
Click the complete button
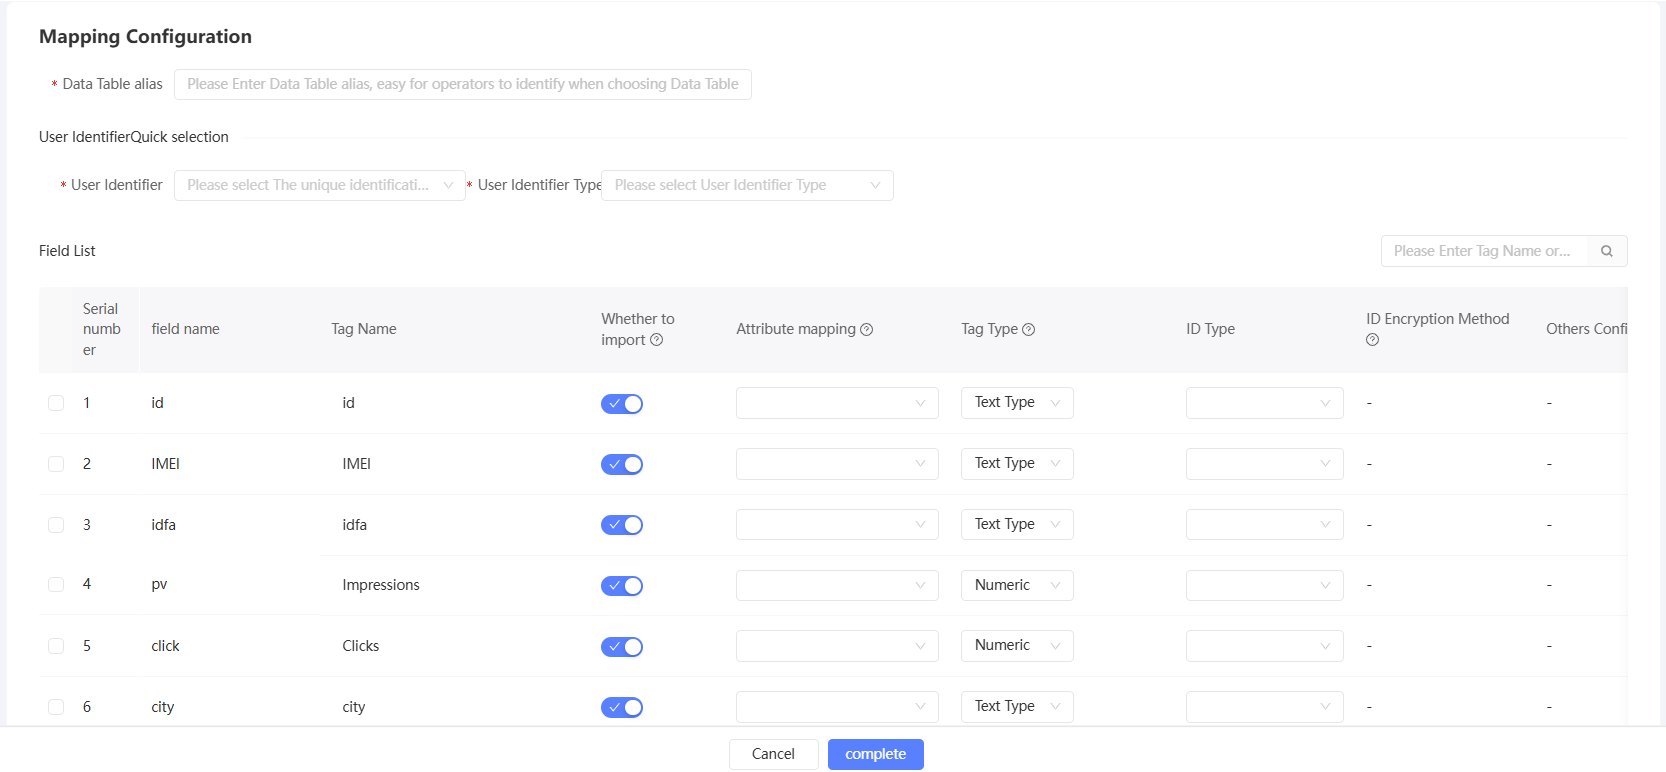tap(875, 754)
